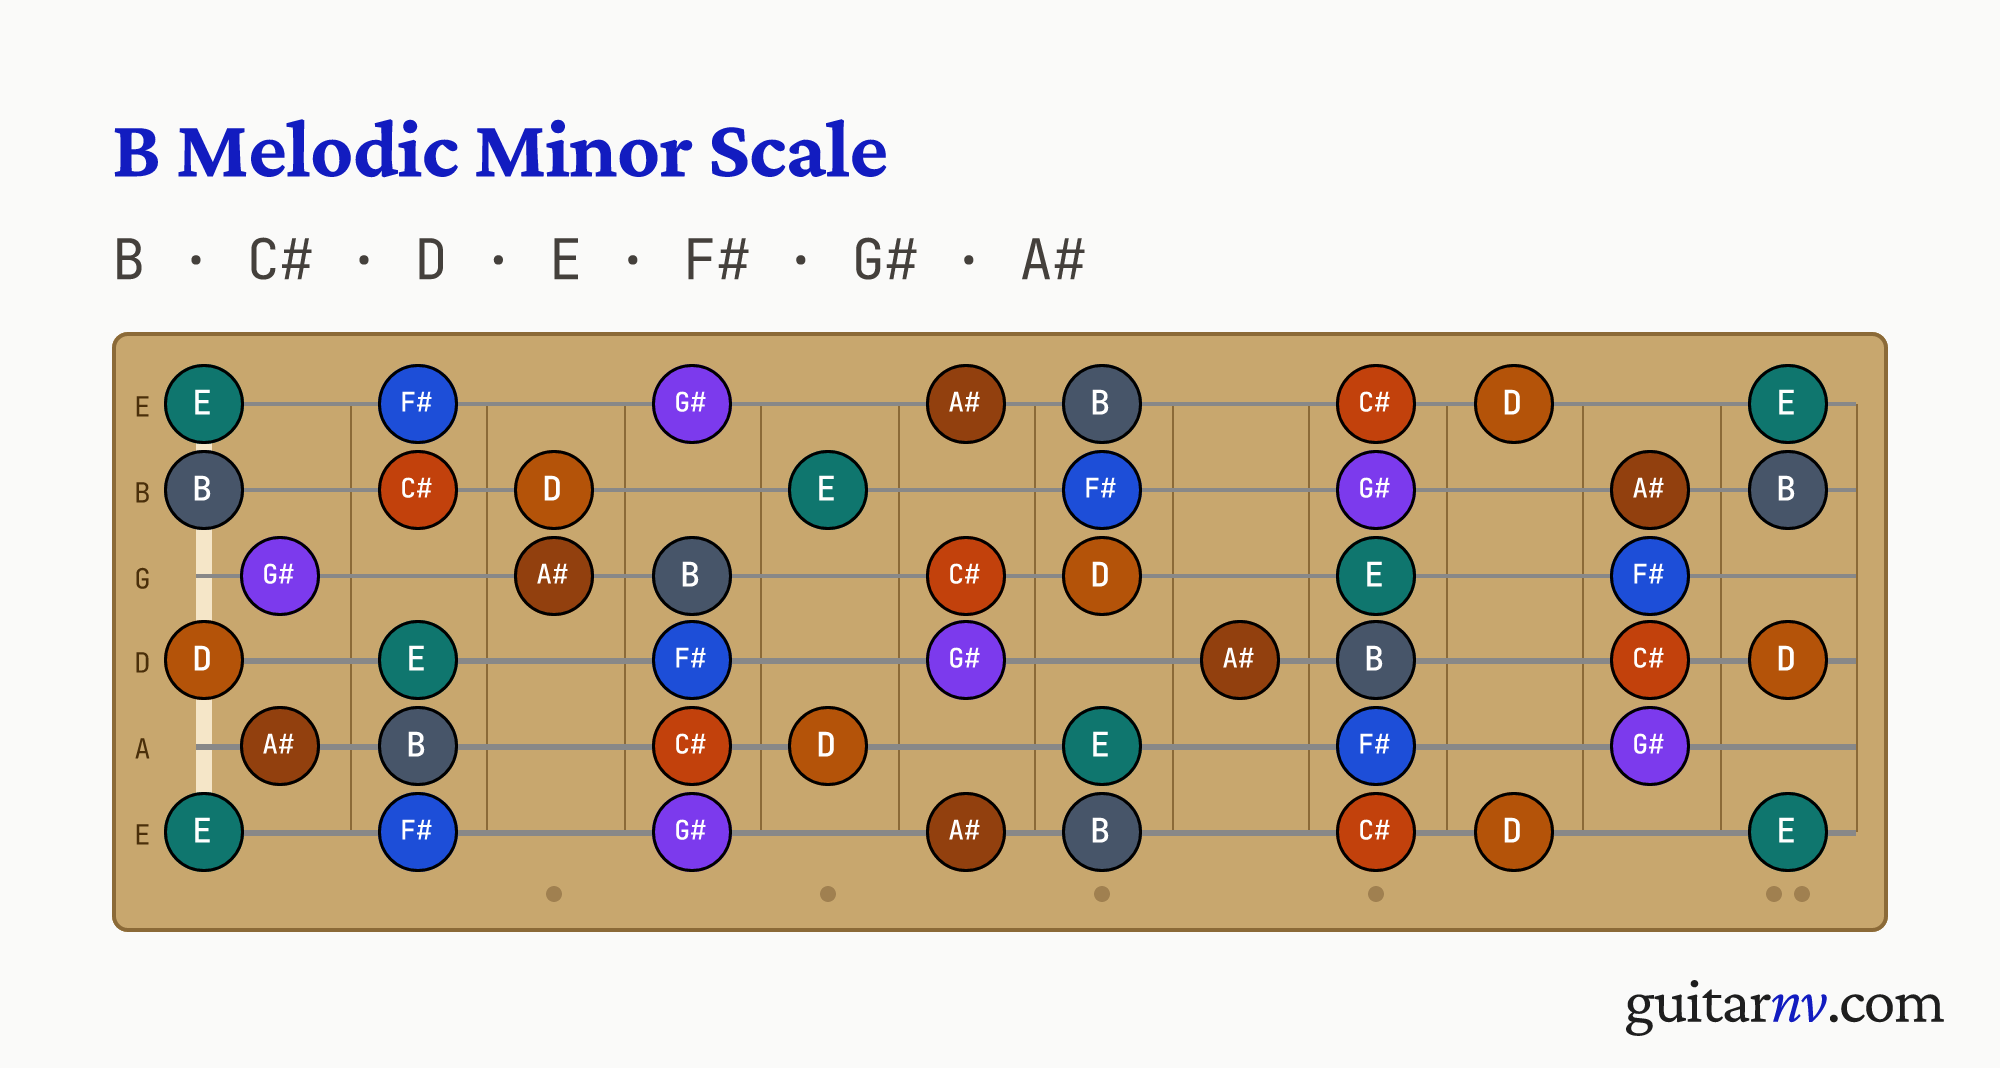
Task: Select A# at fret 6 on the top E string
Action: [966, 404]
